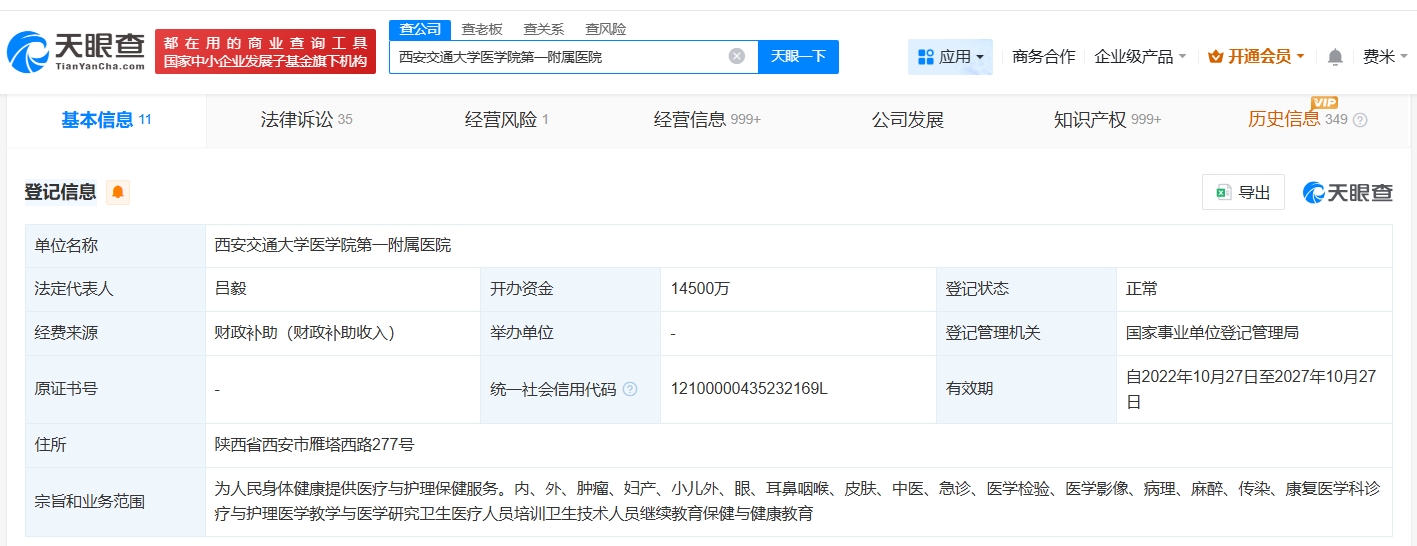Viewport: 1417px width, 546px height.
Task: Open the 应用 dropdown menu
Action: click(x=950, y=57)
